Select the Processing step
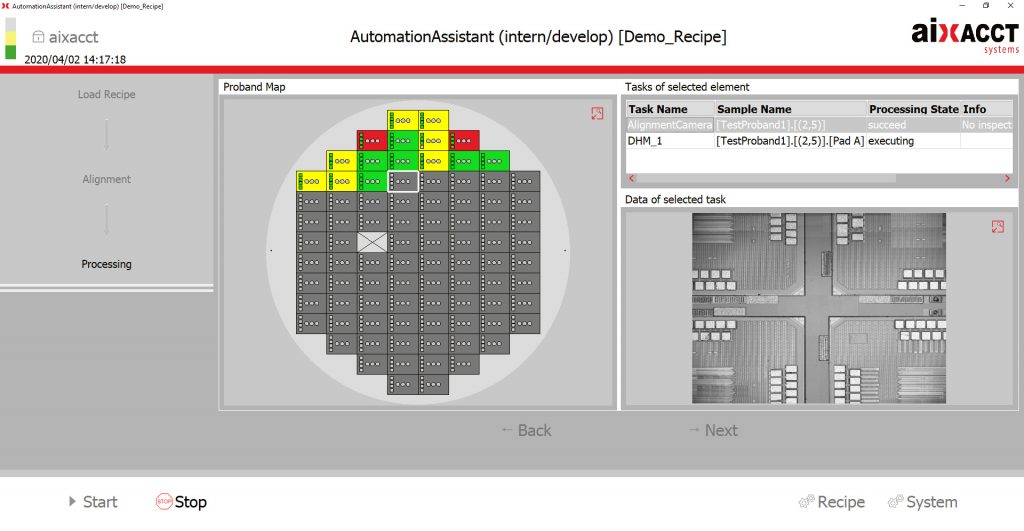 click(x=106, y=264)
